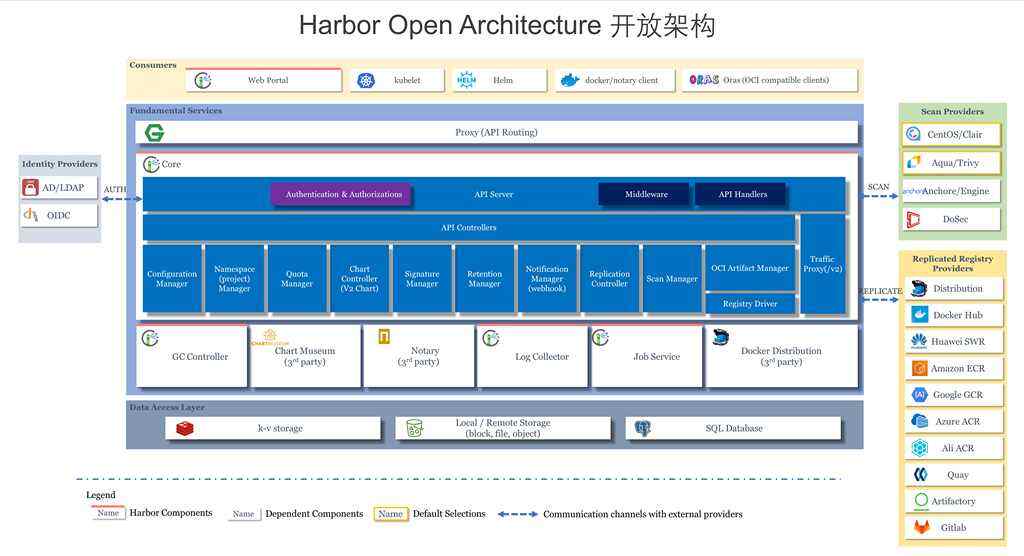Select the Signature Manager block
The height and width of the screenshot is (556, 1024).
[422, 279]
